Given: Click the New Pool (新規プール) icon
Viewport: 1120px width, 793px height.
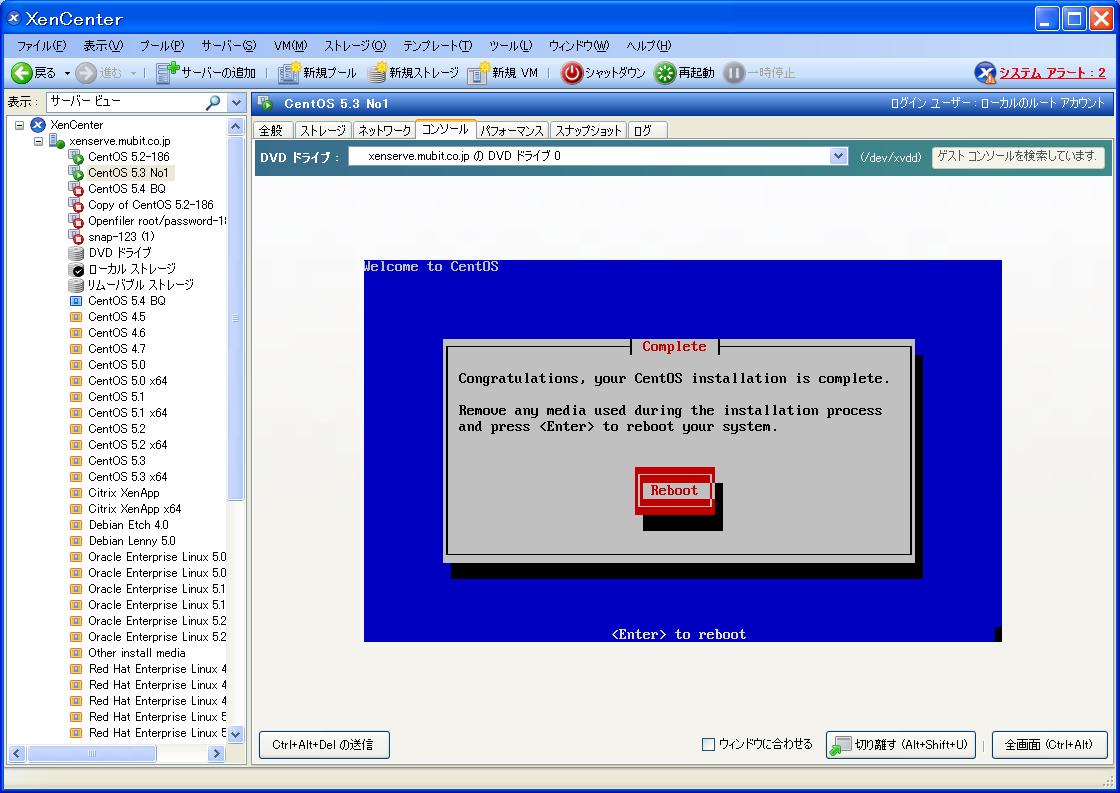Looking at the screenshot, I should coord(289,72).
